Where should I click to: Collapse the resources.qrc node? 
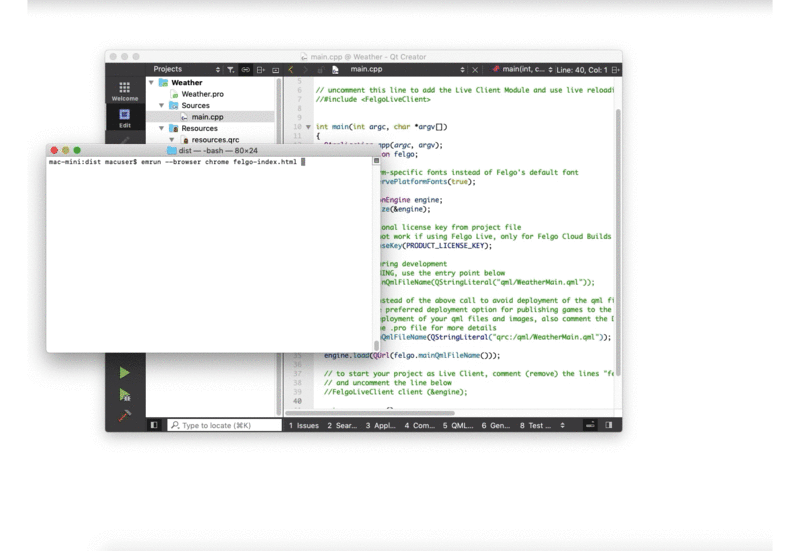click(172, 139)
